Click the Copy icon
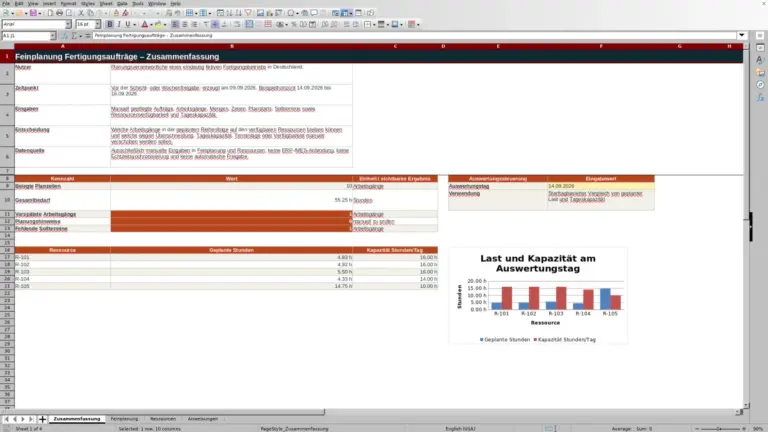The height and width of the screenshot is (432, 768). click(90, 13)
